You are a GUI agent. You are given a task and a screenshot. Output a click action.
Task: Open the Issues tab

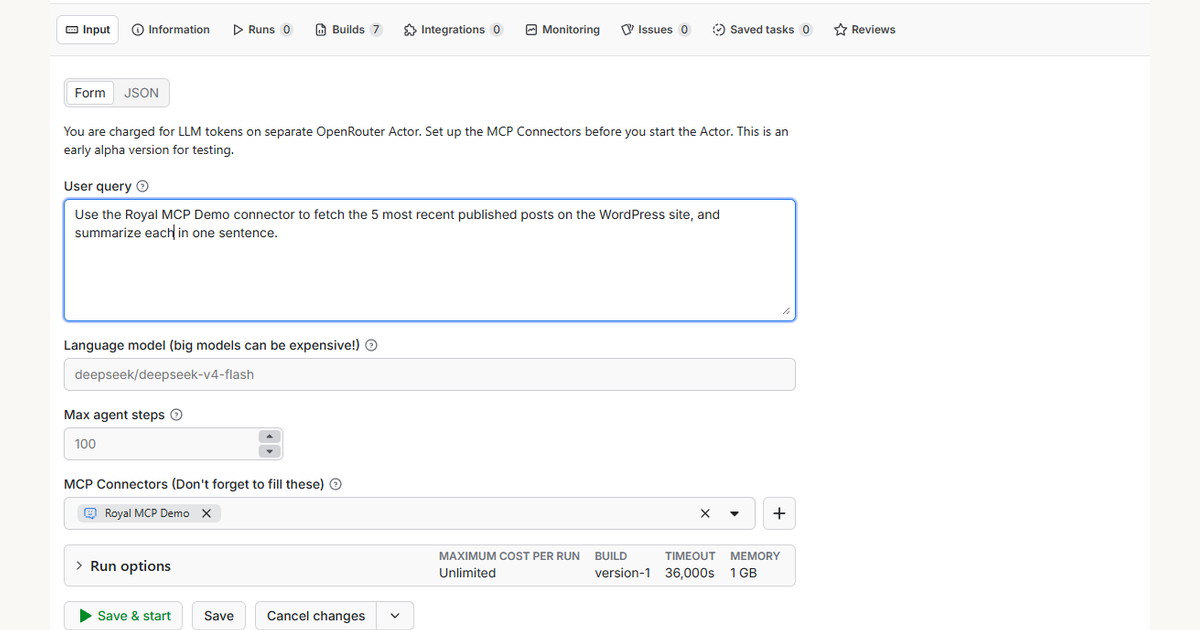click(x=656, y=30)
